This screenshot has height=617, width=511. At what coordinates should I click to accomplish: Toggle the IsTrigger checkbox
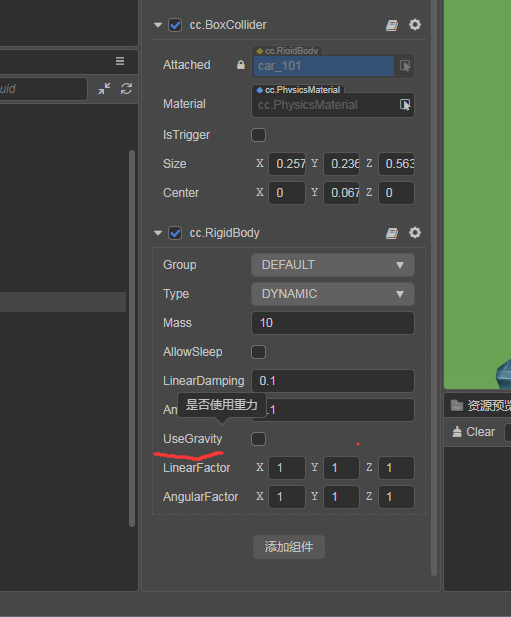click(x=258, y=135)
